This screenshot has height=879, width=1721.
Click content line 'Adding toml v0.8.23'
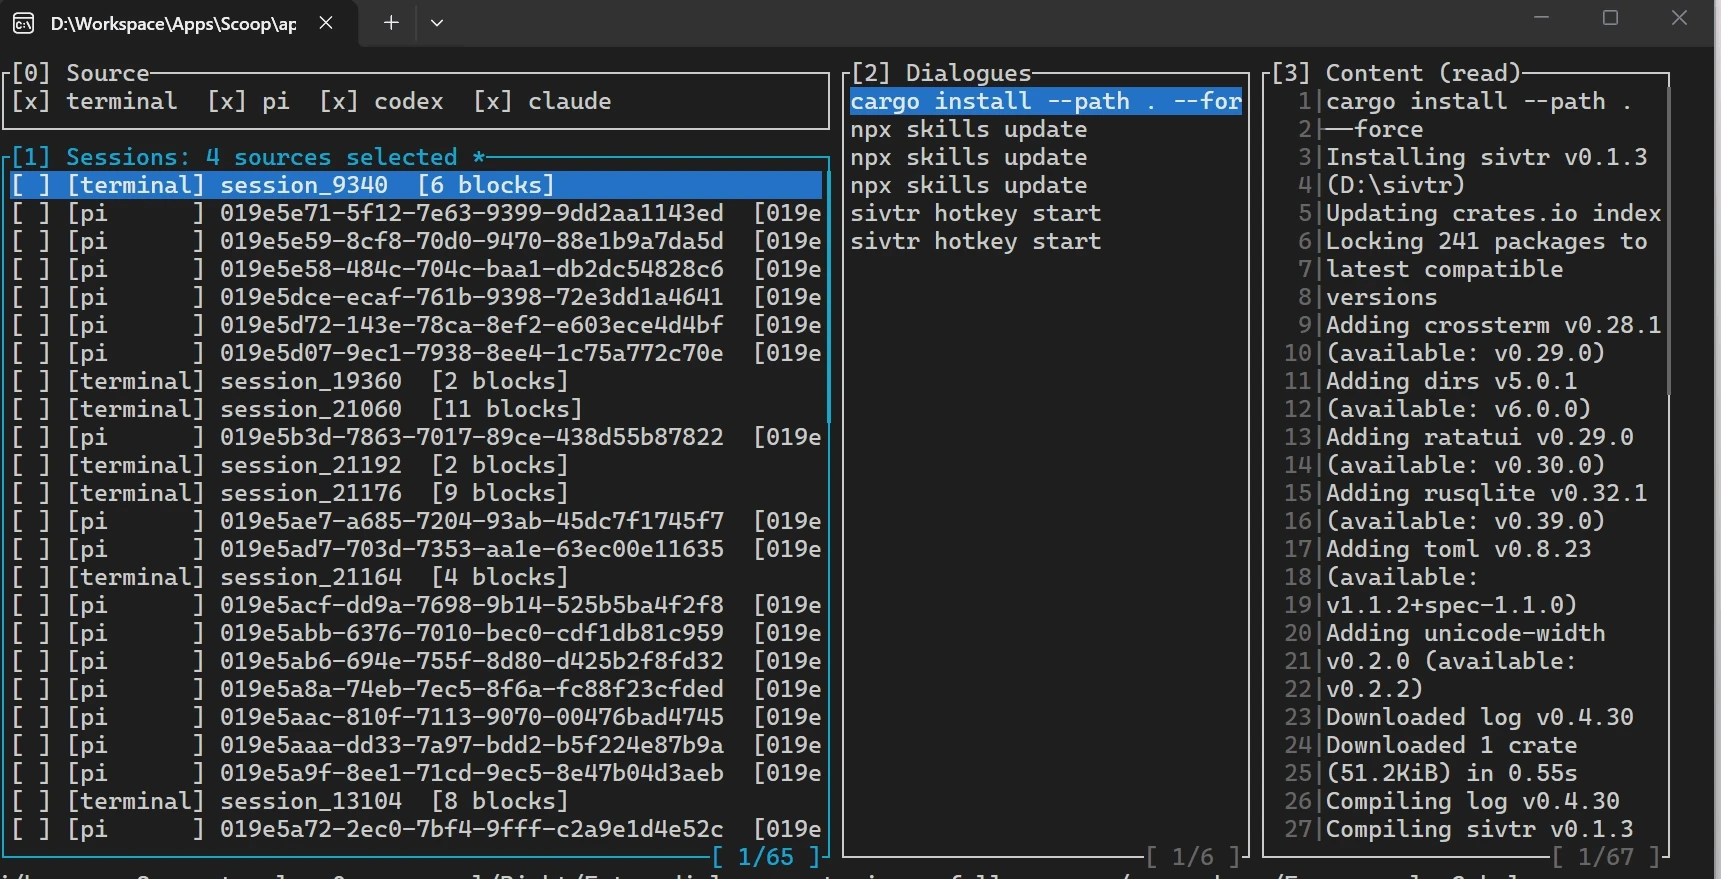[1458, 549]
